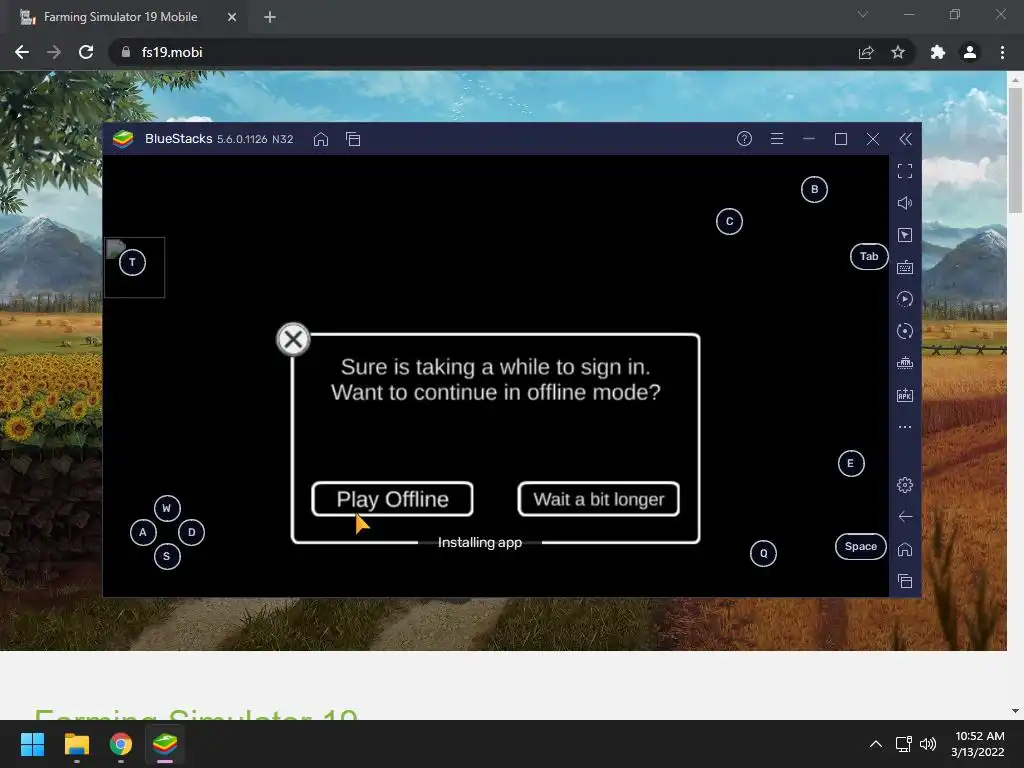This screenshot has height=768, width=1024.
Task: Open the memory trim icon
Action: (x=904, y=363)
